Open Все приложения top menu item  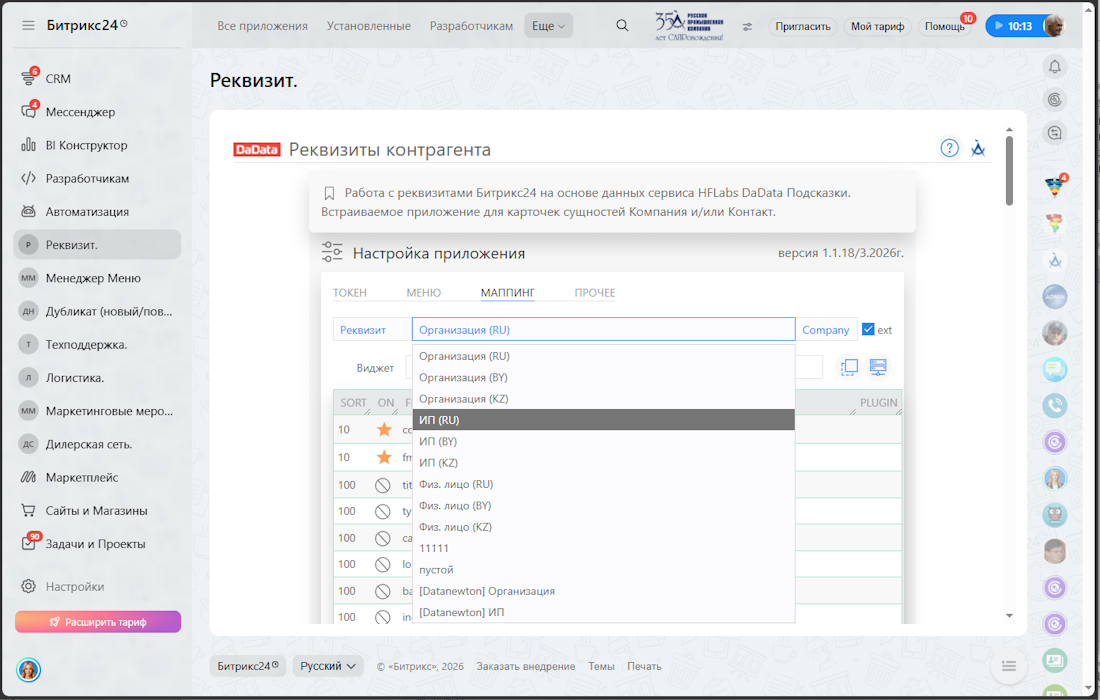pos(262,26)
